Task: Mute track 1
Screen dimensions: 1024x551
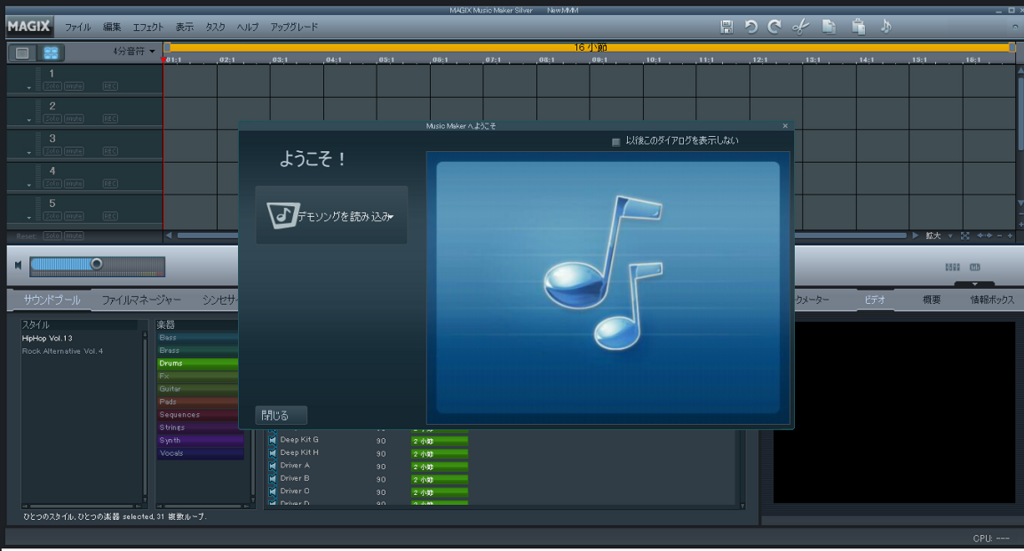Action: coord(74,86)
